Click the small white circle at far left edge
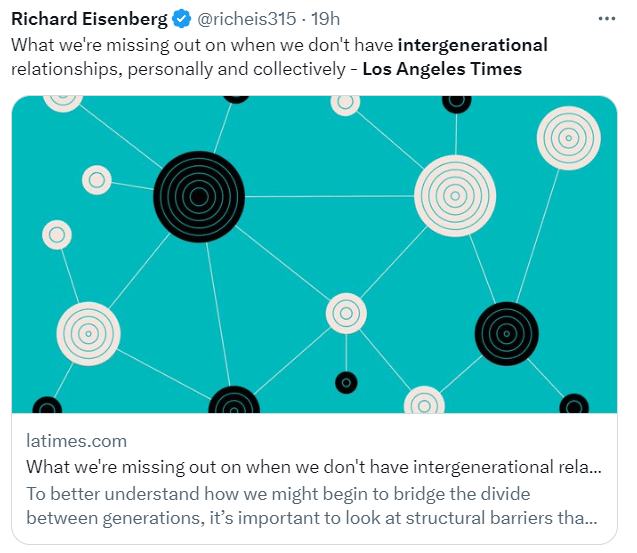637x553 pixels. 57,235
